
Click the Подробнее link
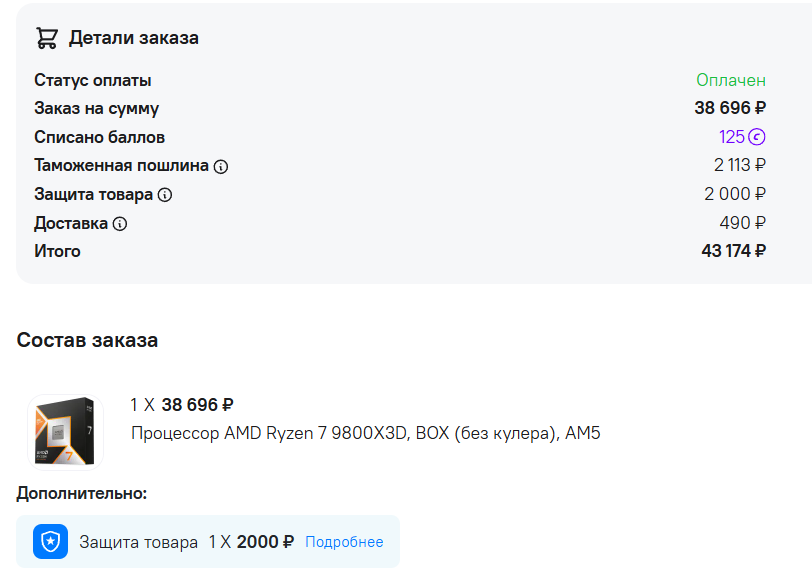[344, 542]
